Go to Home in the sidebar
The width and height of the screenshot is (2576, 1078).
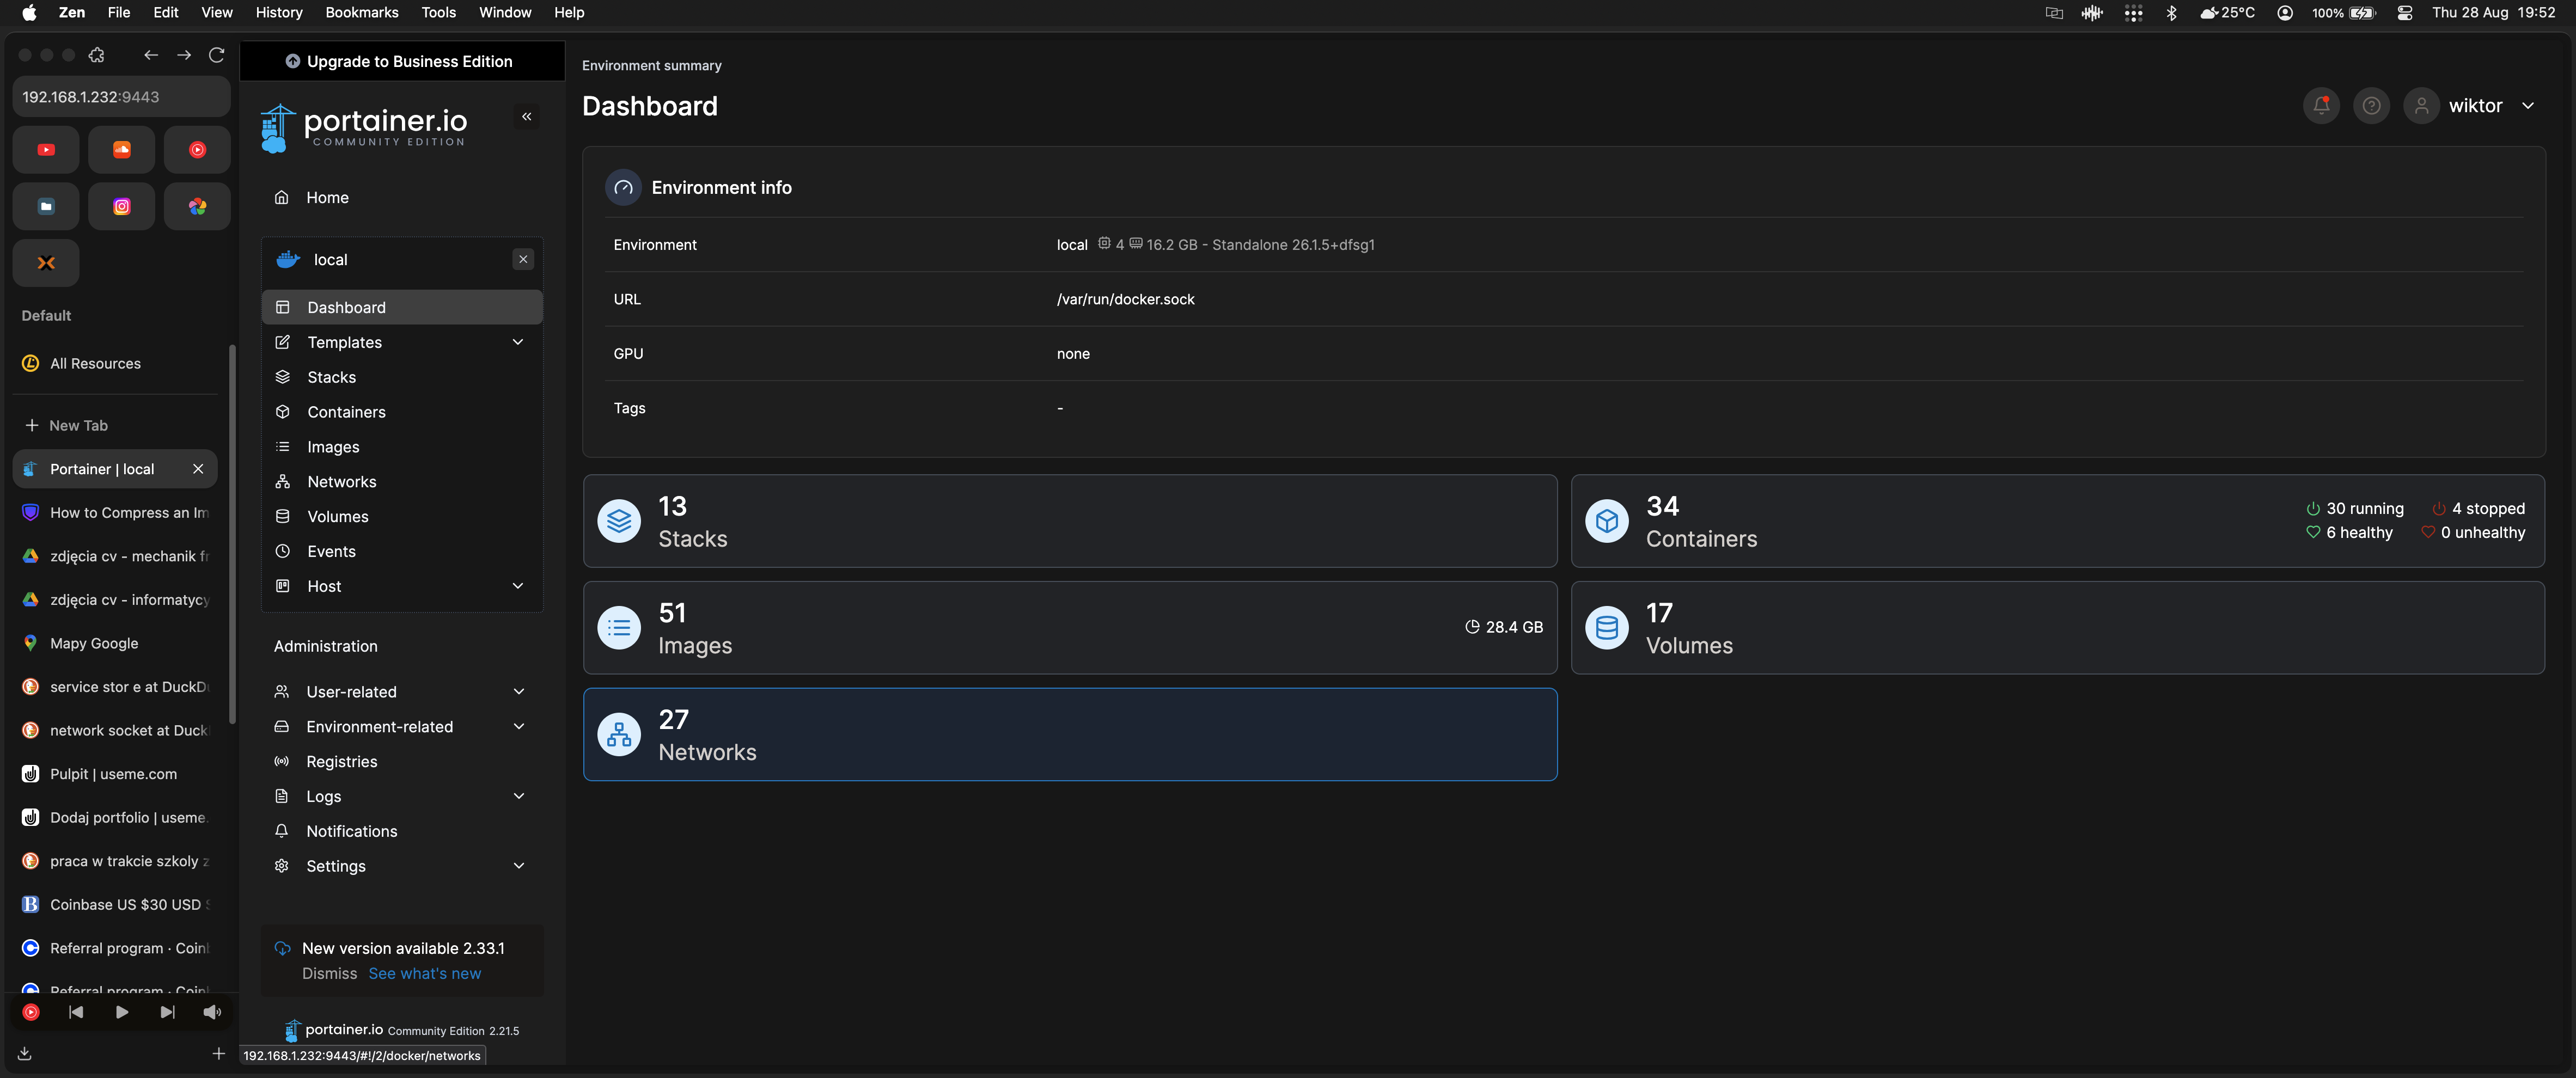402,198
